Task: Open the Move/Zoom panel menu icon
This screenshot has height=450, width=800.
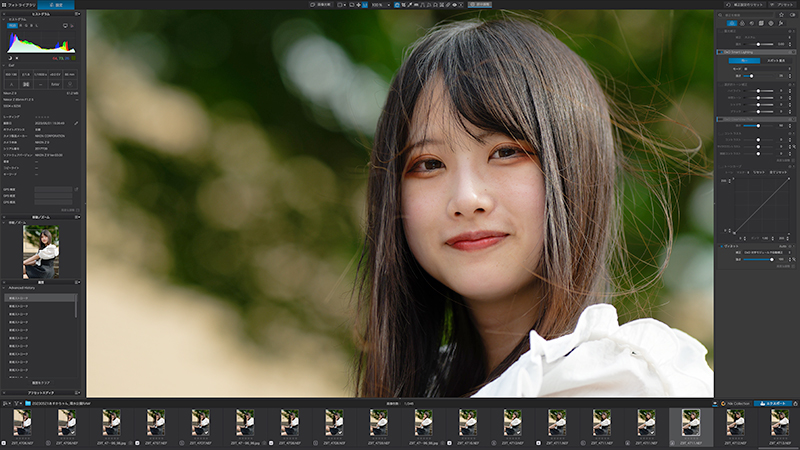Action: tap(78, 217)
